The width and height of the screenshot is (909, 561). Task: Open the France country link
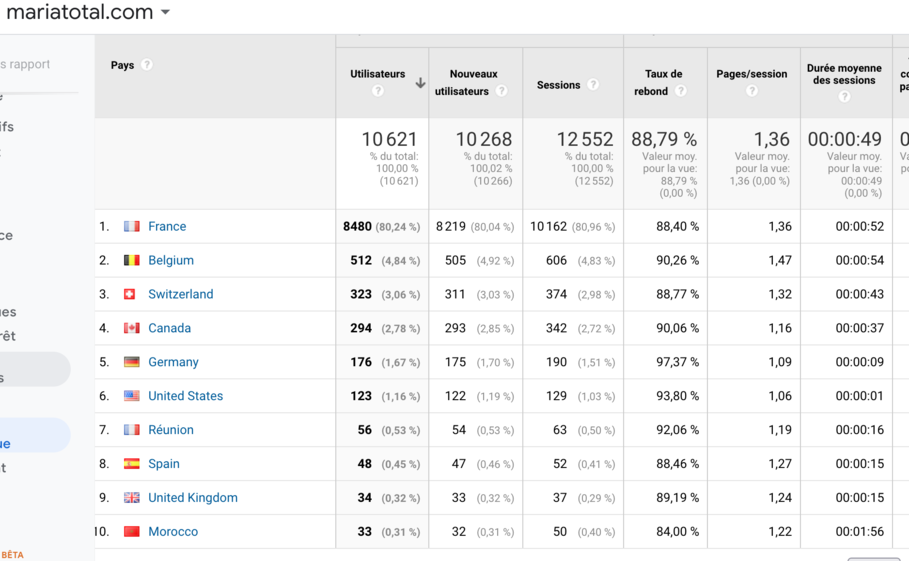coord(167,227)
